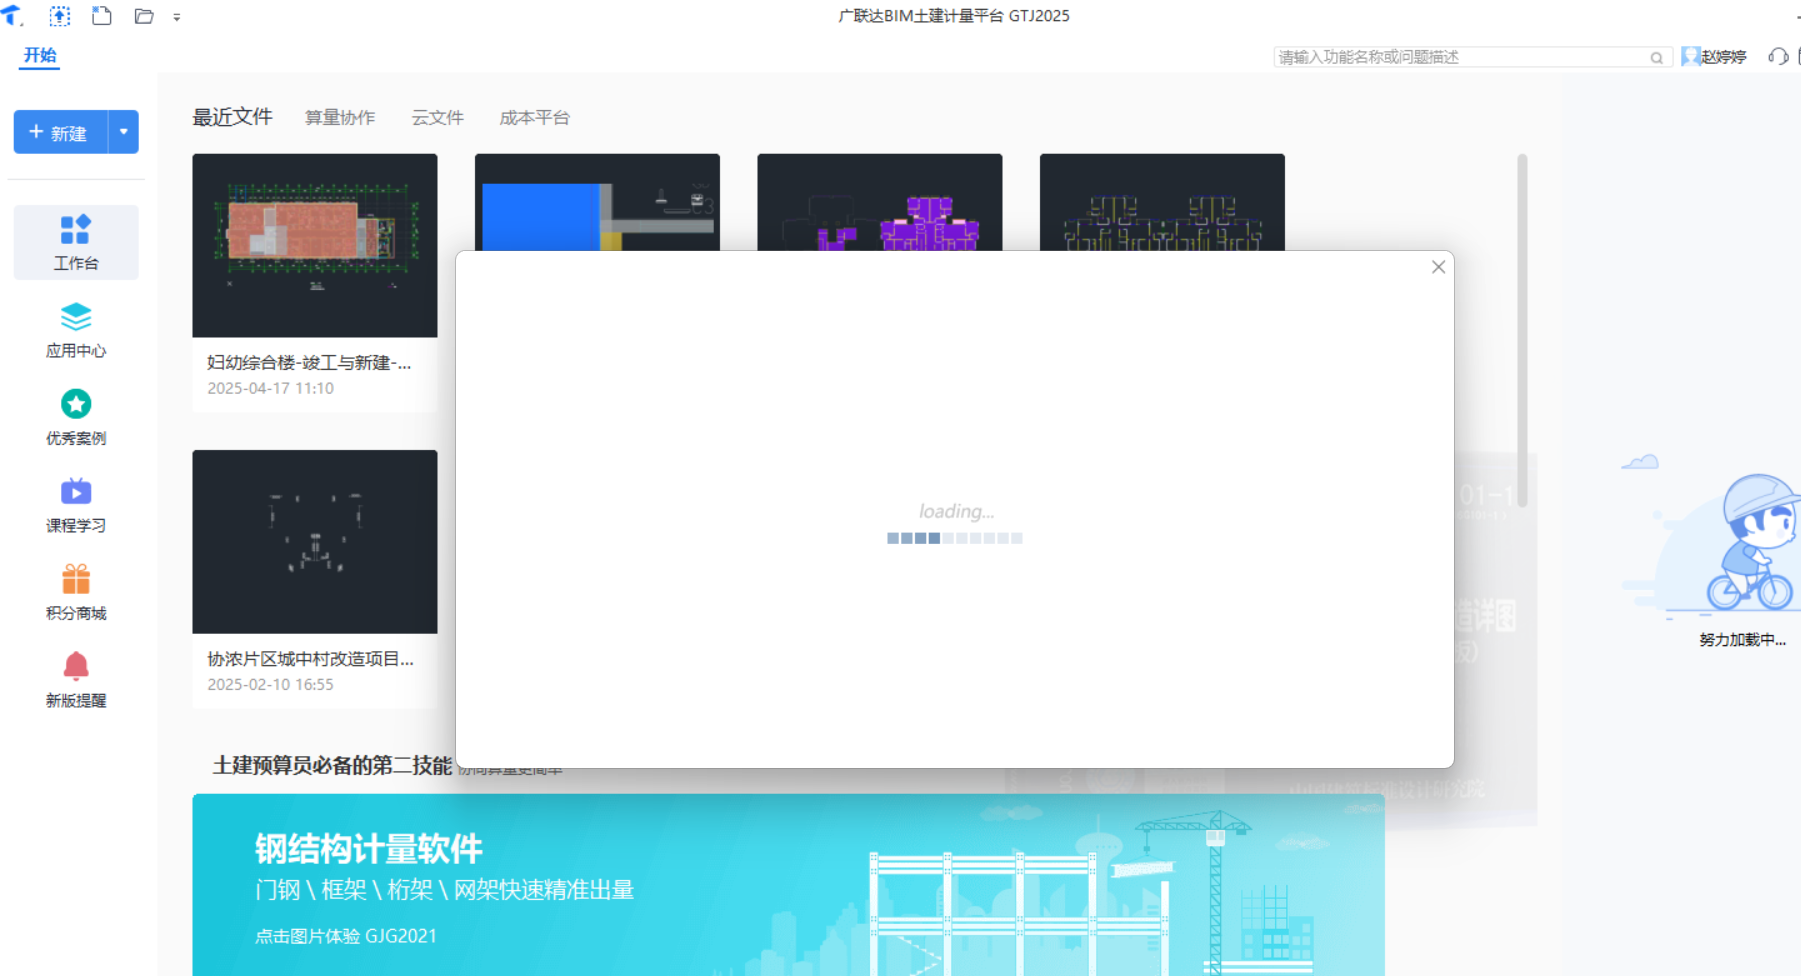Open user profile 赵婷婷
This screenshot has width=1801, height=976.
point(1714,57)
